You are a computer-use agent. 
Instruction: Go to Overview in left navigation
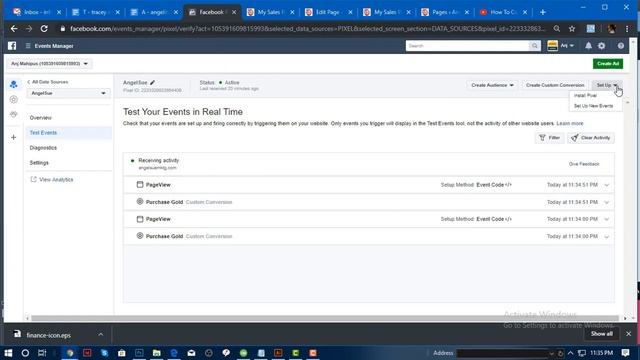pyautogui.click(x=41, y=118)
